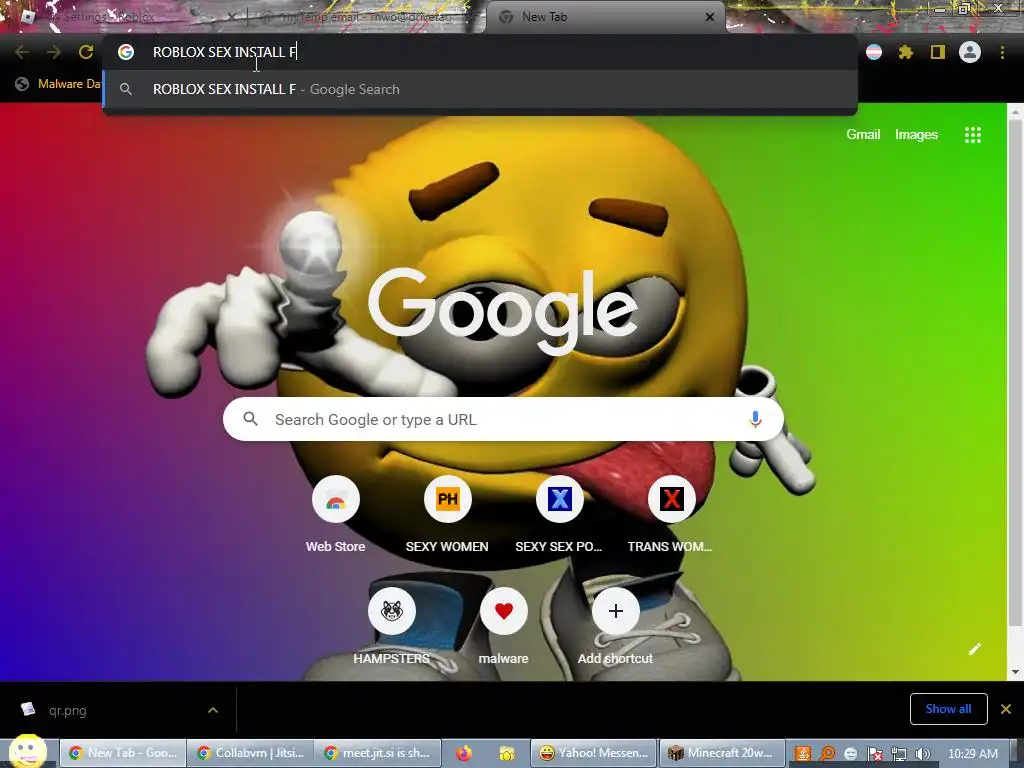
Task: Expand the qr.png download options chevron
Action: 213,710
